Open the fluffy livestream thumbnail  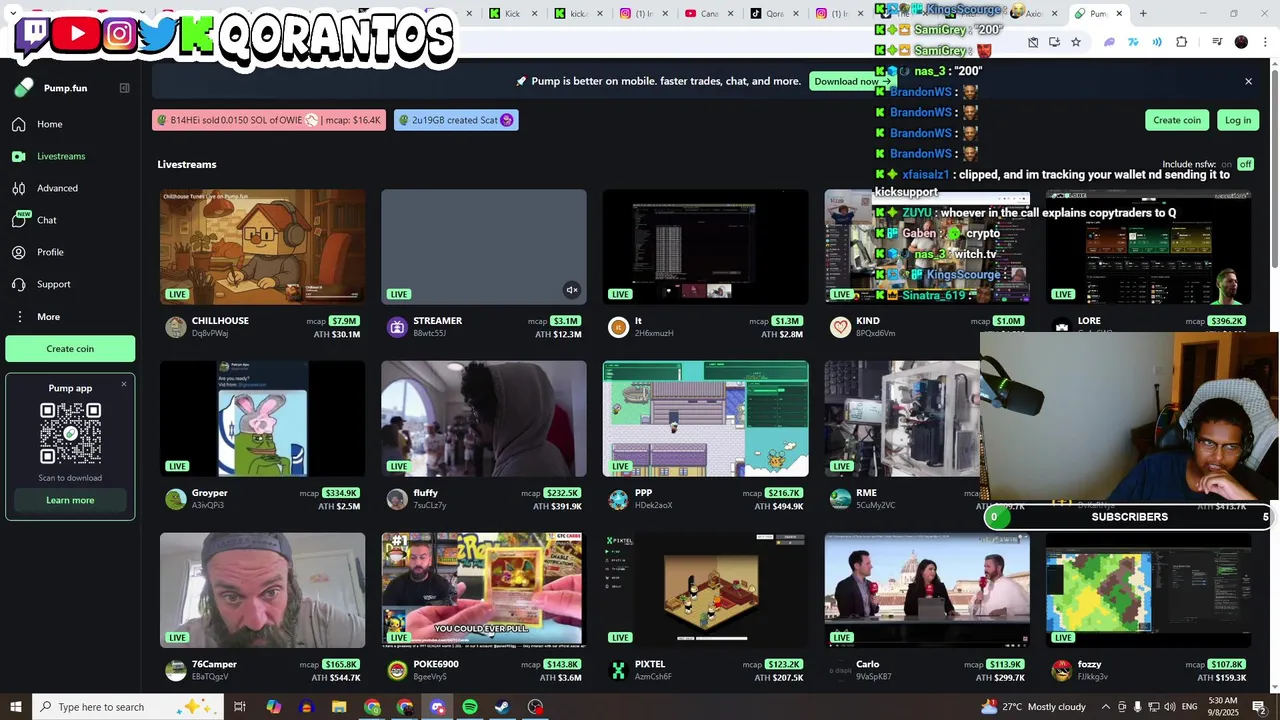tap(484, 419)
